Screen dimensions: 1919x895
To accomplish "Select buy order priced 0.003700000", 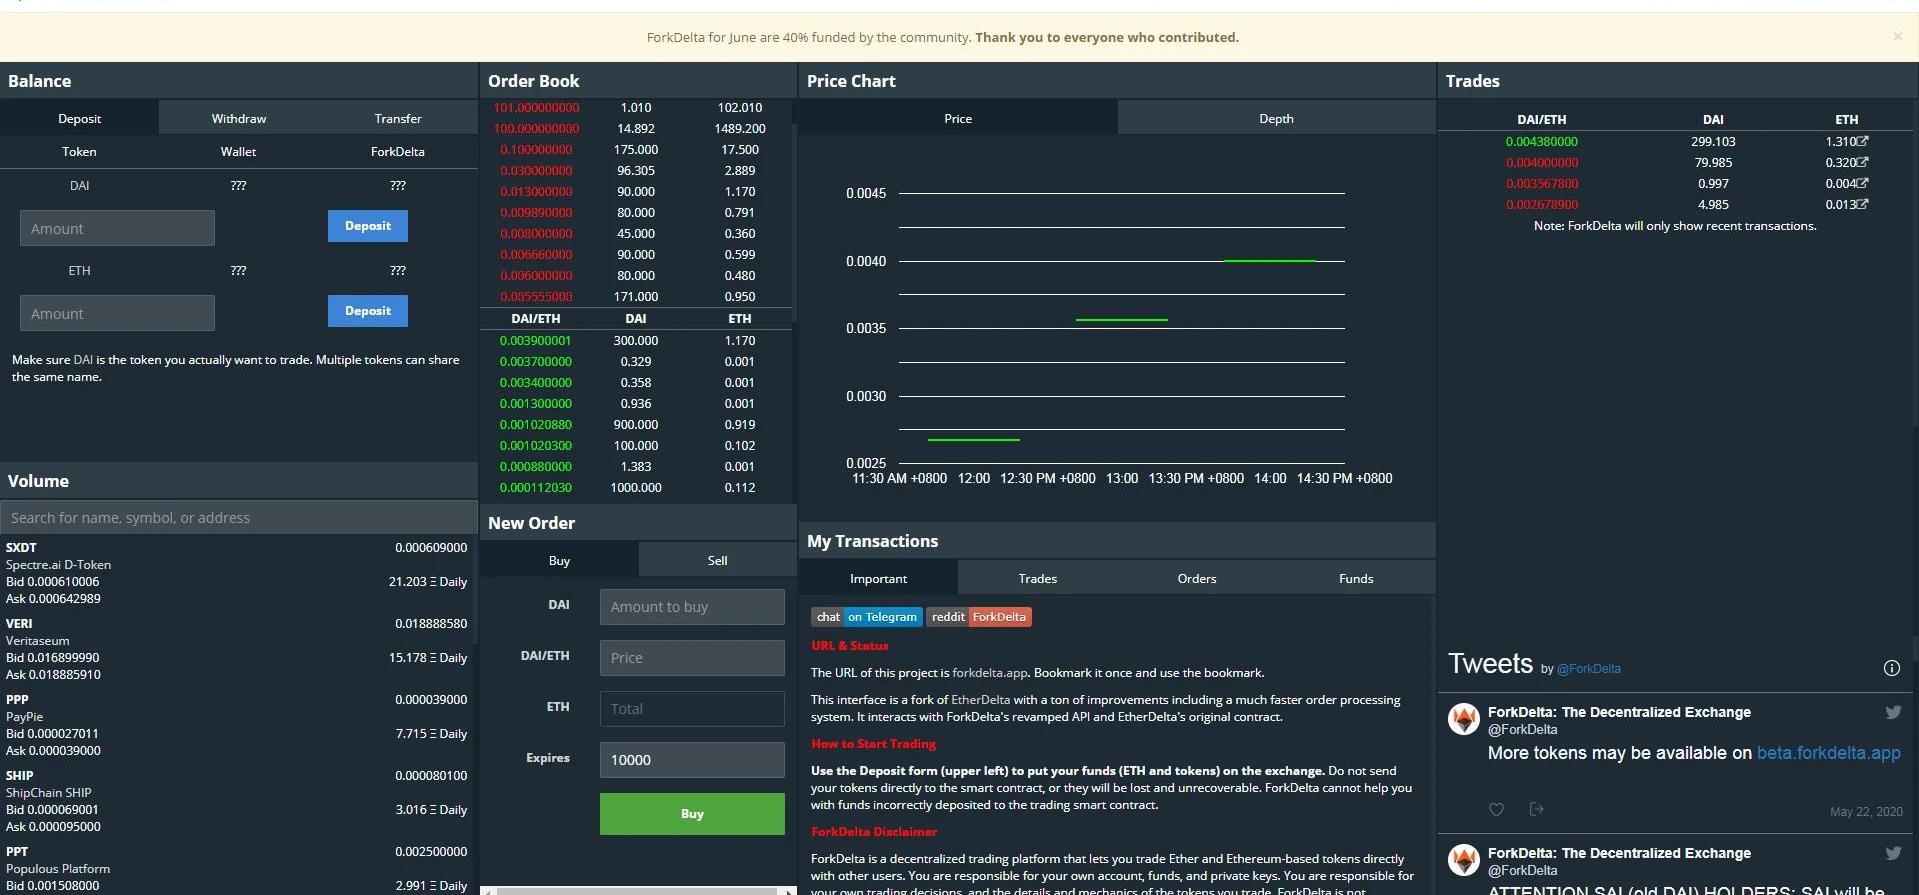I will point(636,362).
